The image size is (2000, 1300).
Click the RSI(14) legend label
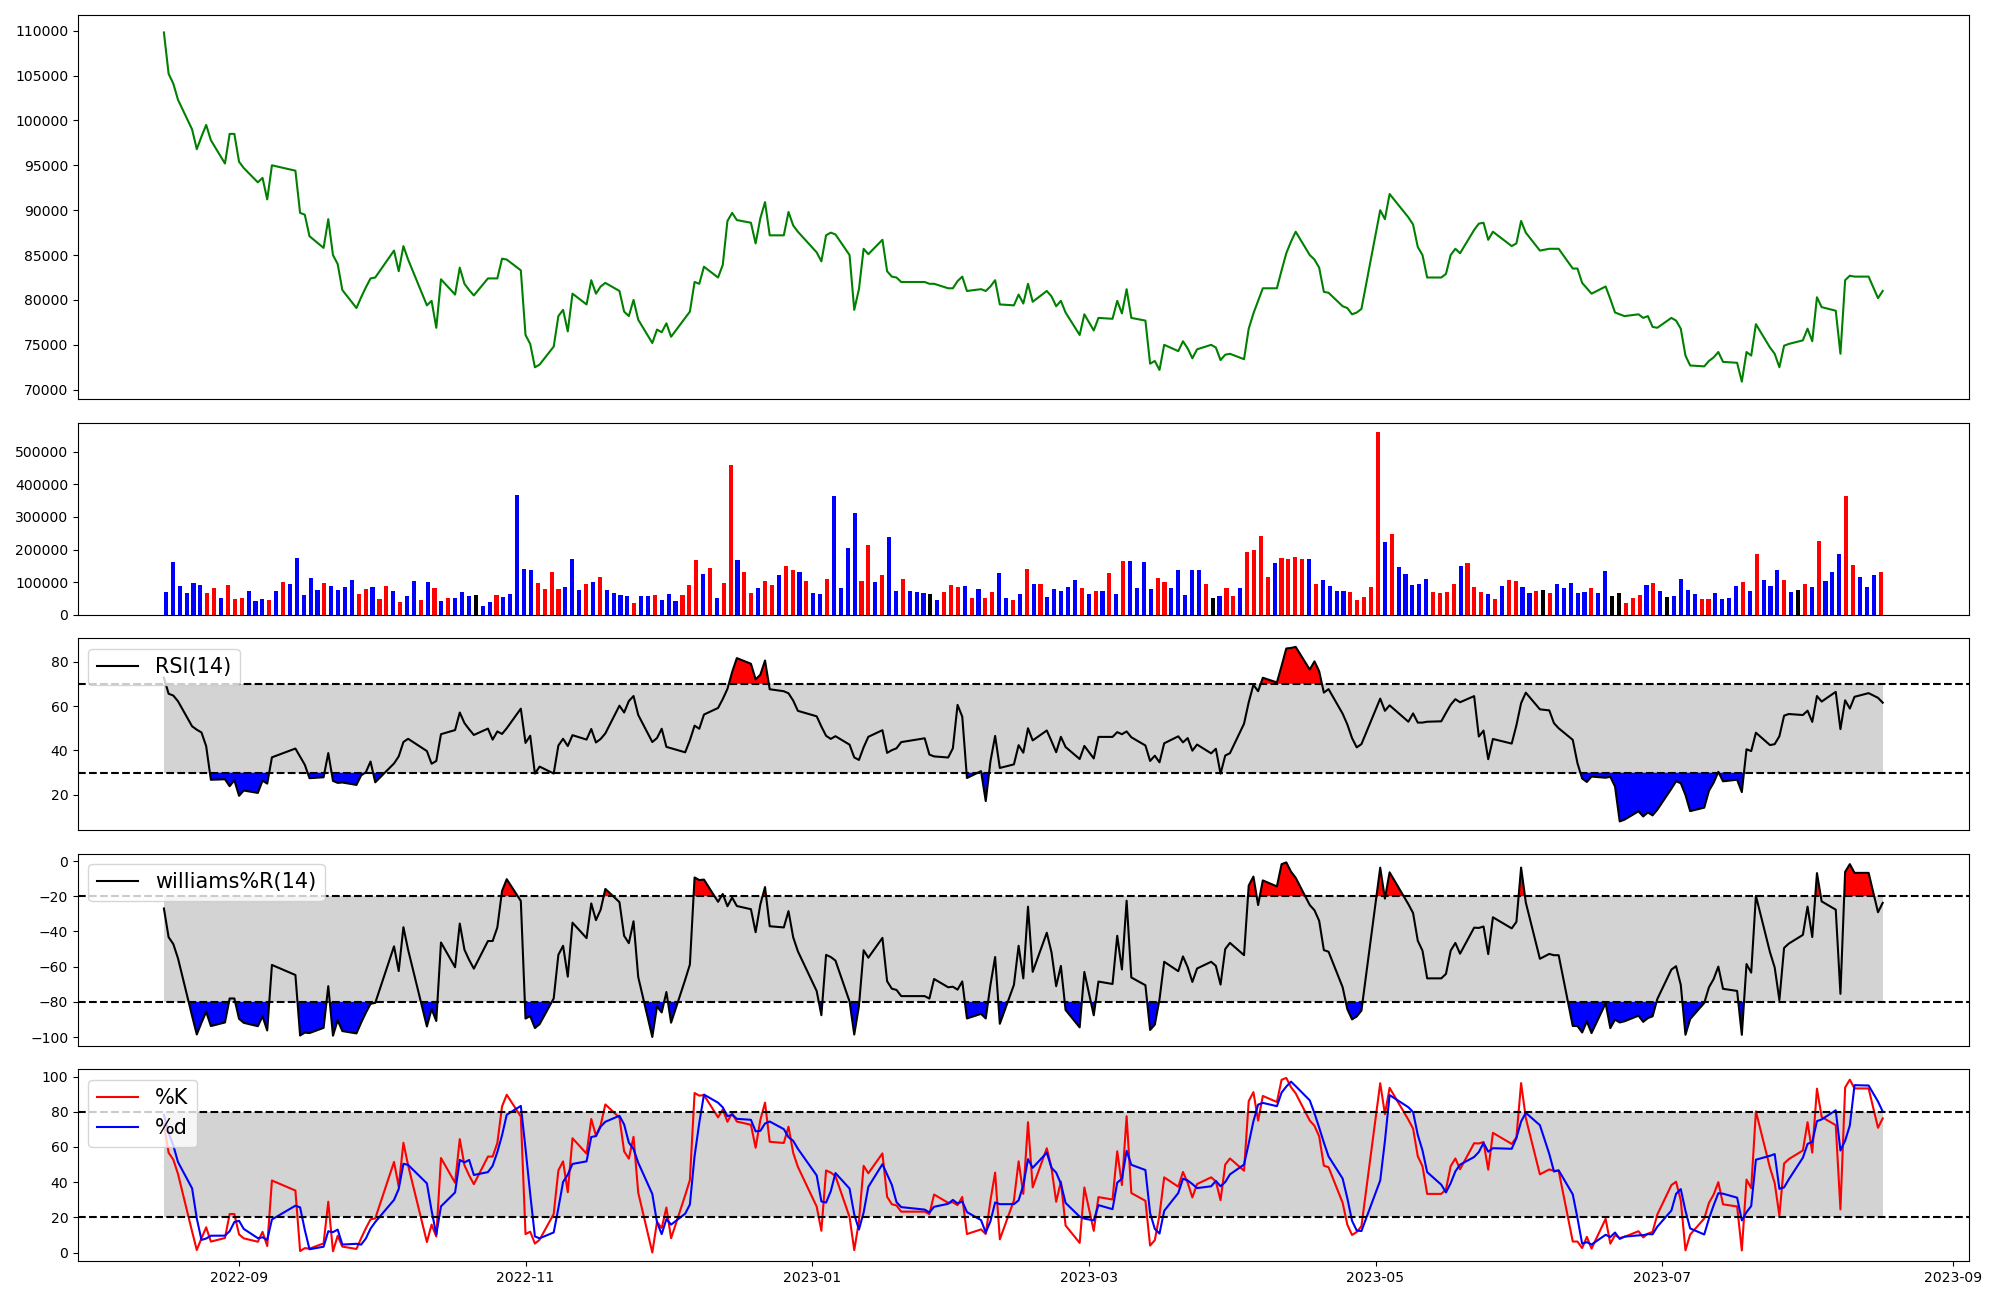192,666
